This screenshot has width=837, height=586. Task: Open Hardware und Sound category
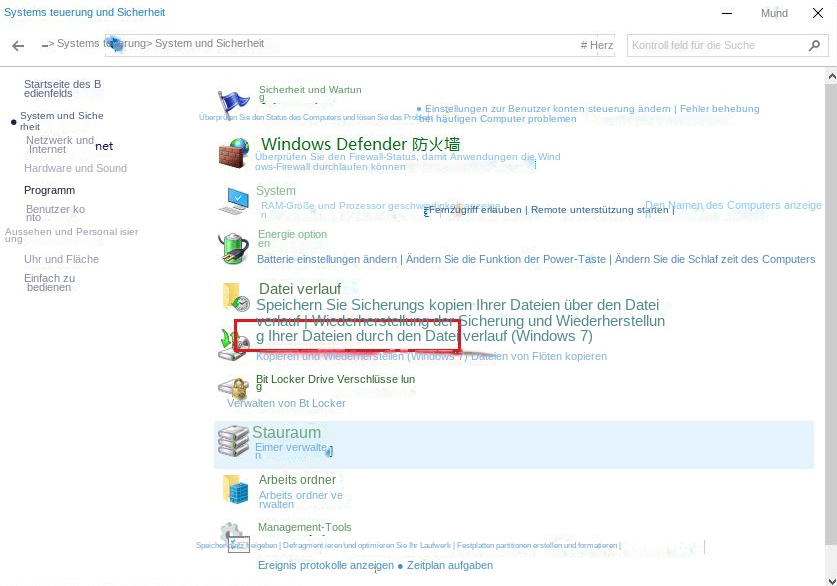pos(75,168)
